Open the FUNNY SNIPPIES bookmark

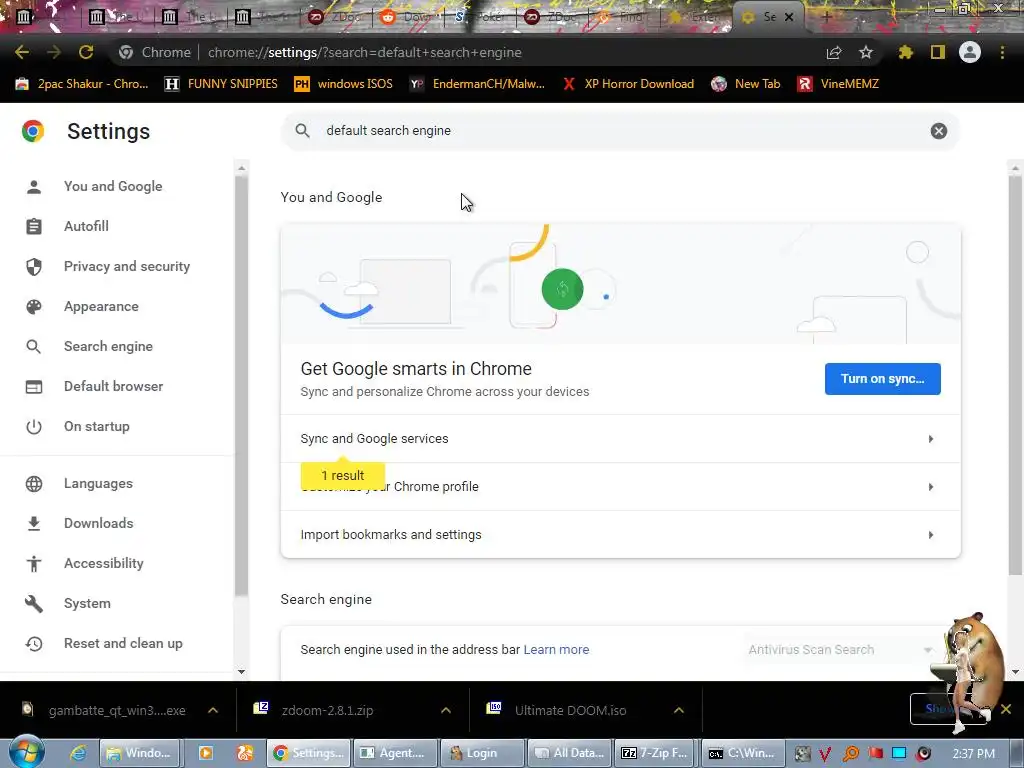221,84
